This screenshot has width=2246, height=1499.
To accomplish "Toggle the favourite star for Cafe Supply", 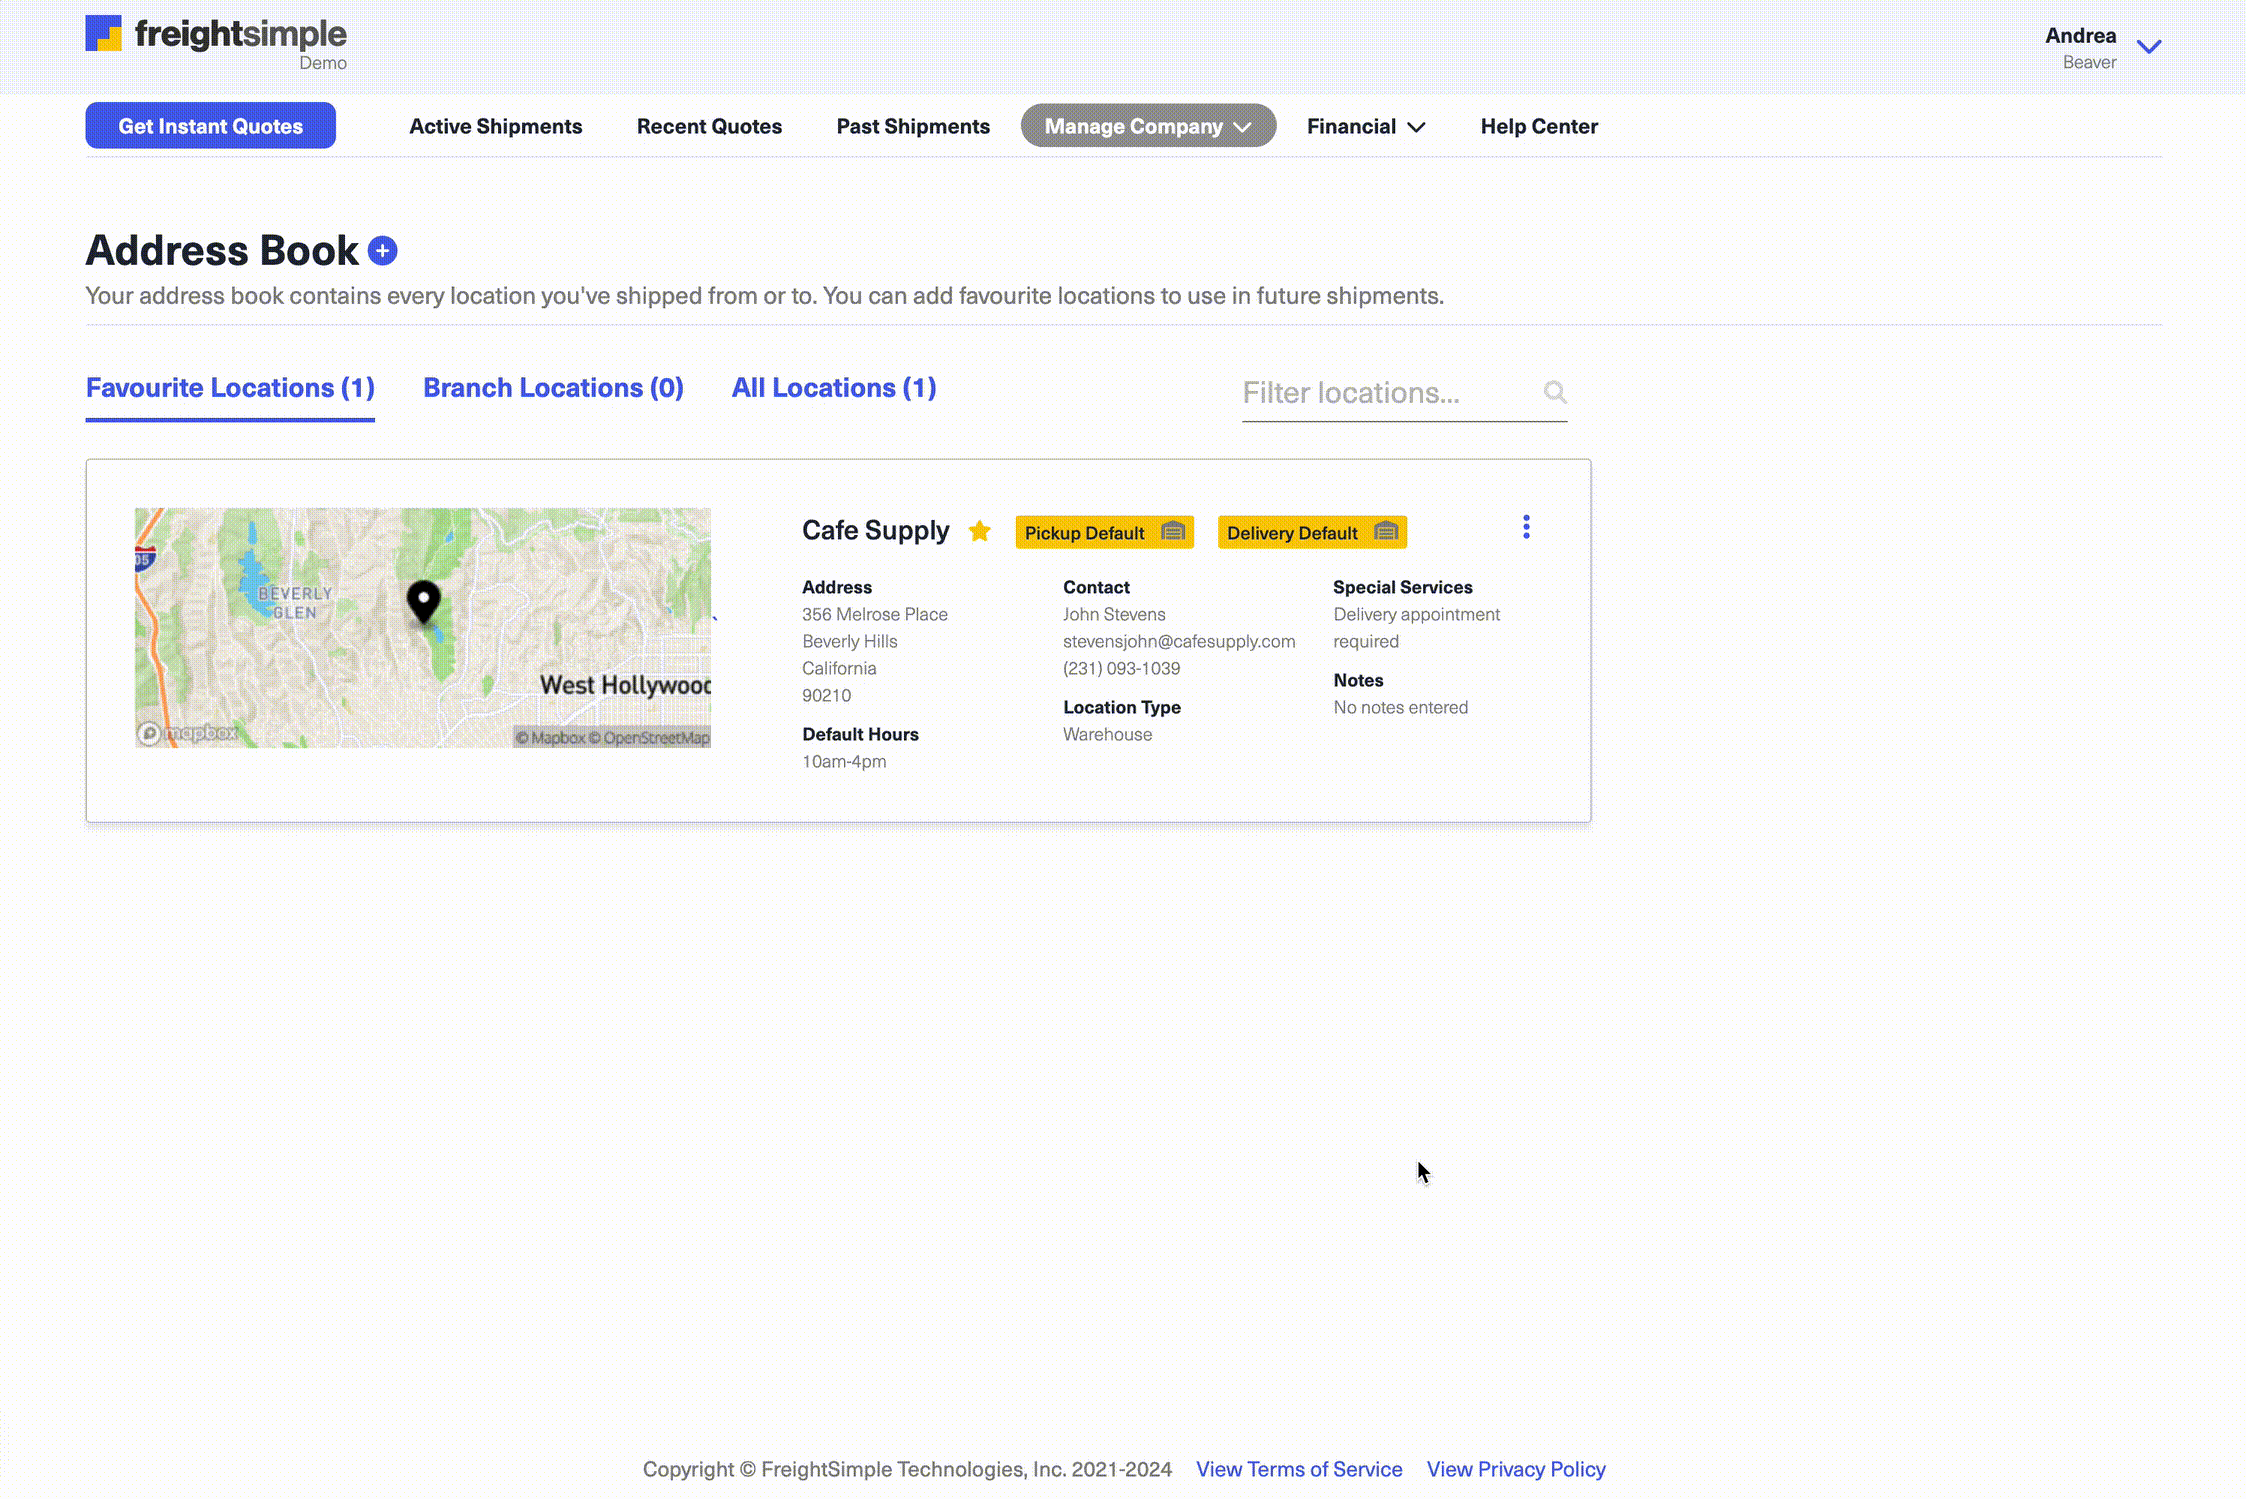I will click(x=979, y=531).
